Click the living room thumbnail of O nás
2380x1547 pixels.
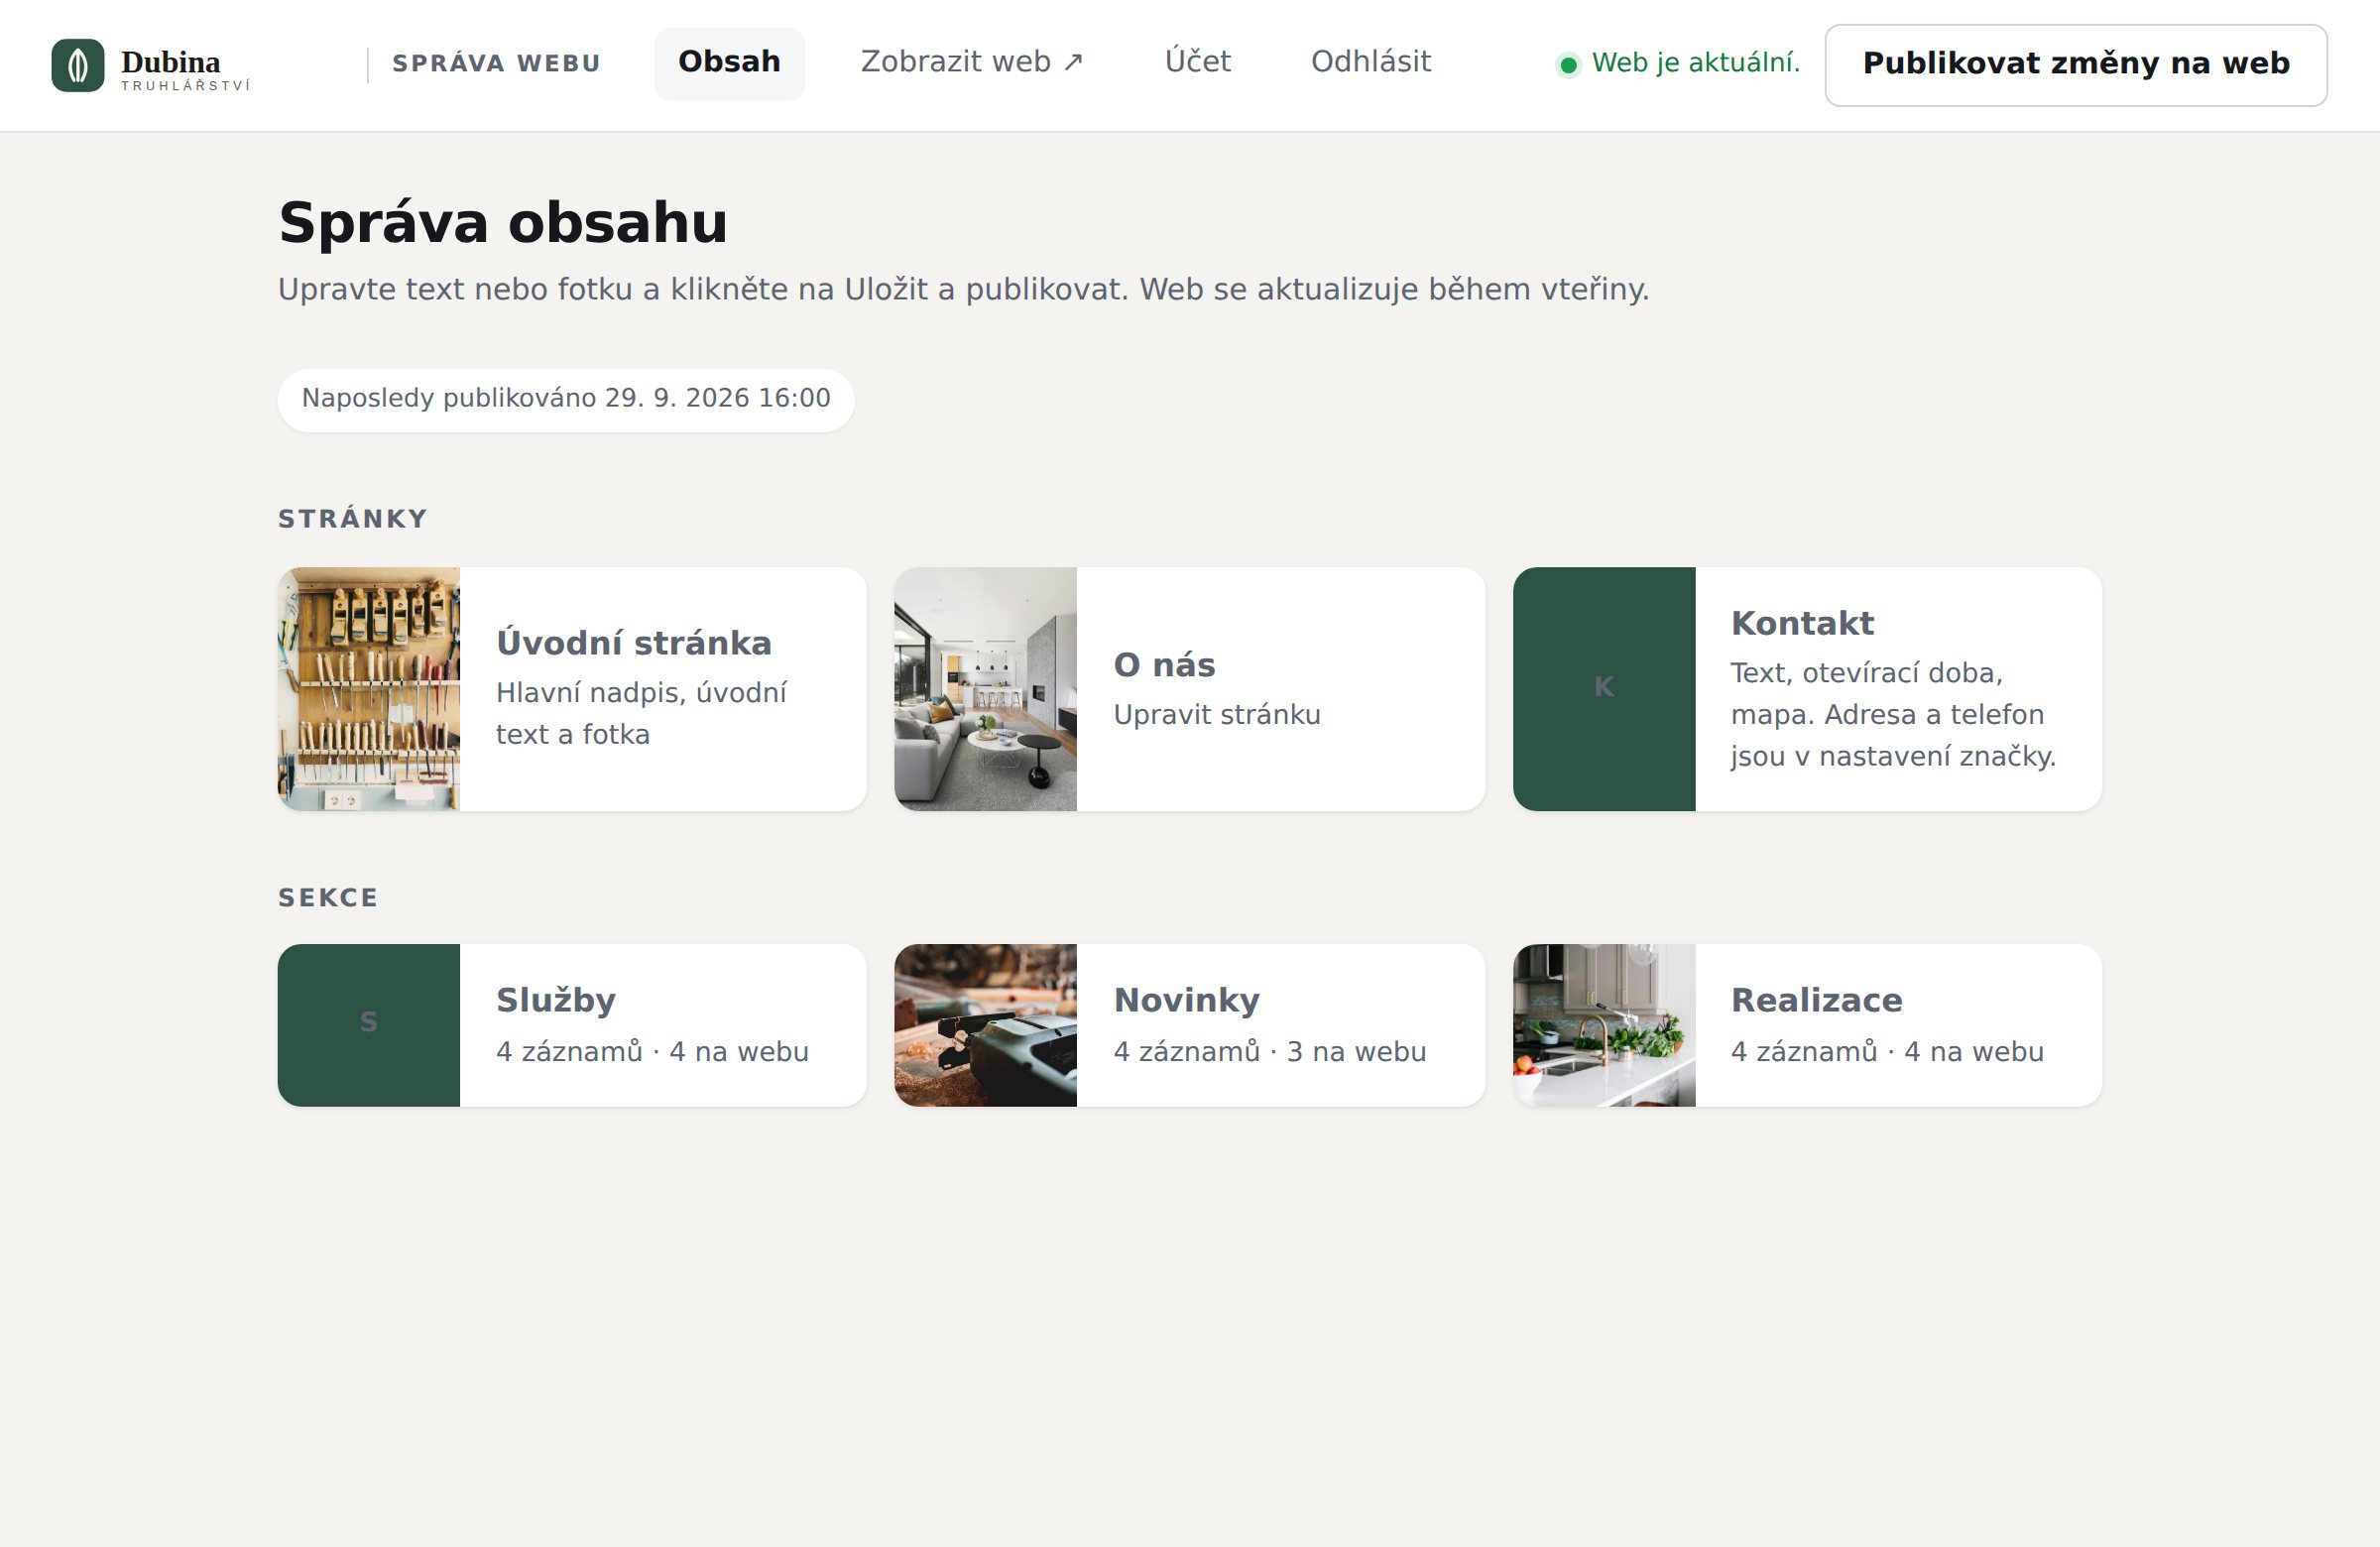coord(985,689)
